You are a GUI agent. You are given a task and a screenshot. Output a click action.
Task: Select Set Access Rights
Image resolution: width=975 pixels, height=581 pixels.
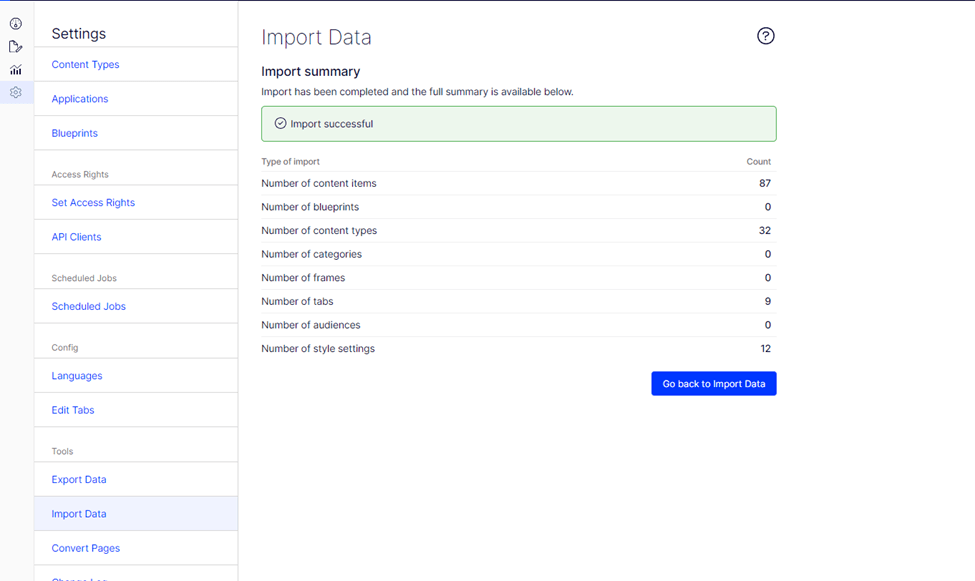[x=93, y=203]
